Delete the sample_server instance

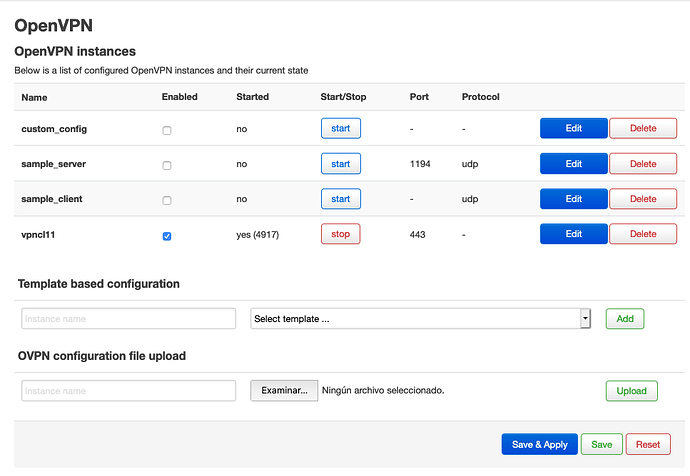pyautogui.click(x=643, y=164)
